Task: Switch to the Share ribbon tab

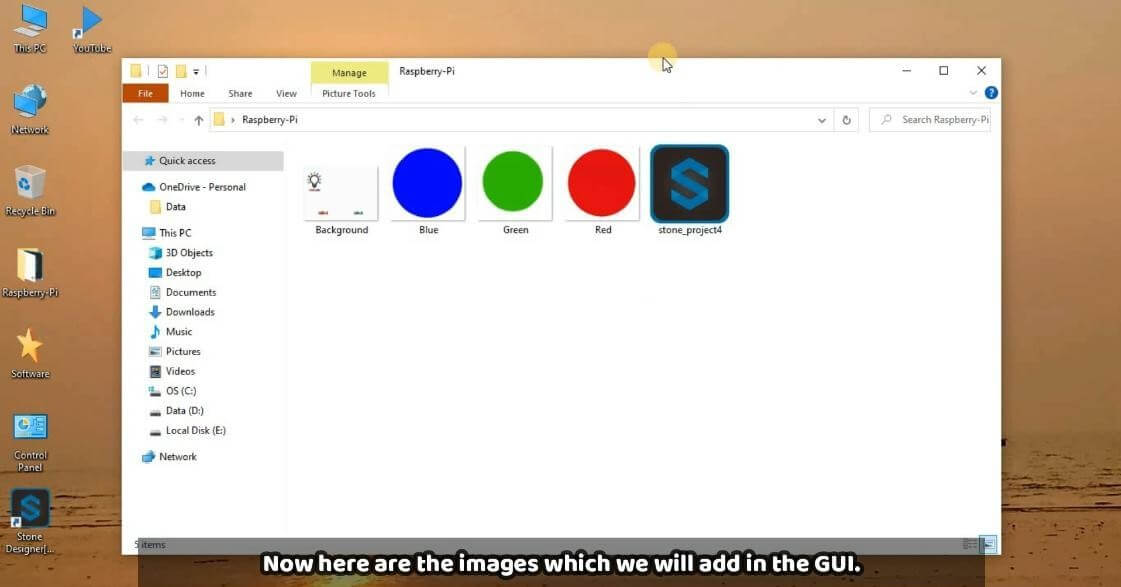Action: point(240,94)
